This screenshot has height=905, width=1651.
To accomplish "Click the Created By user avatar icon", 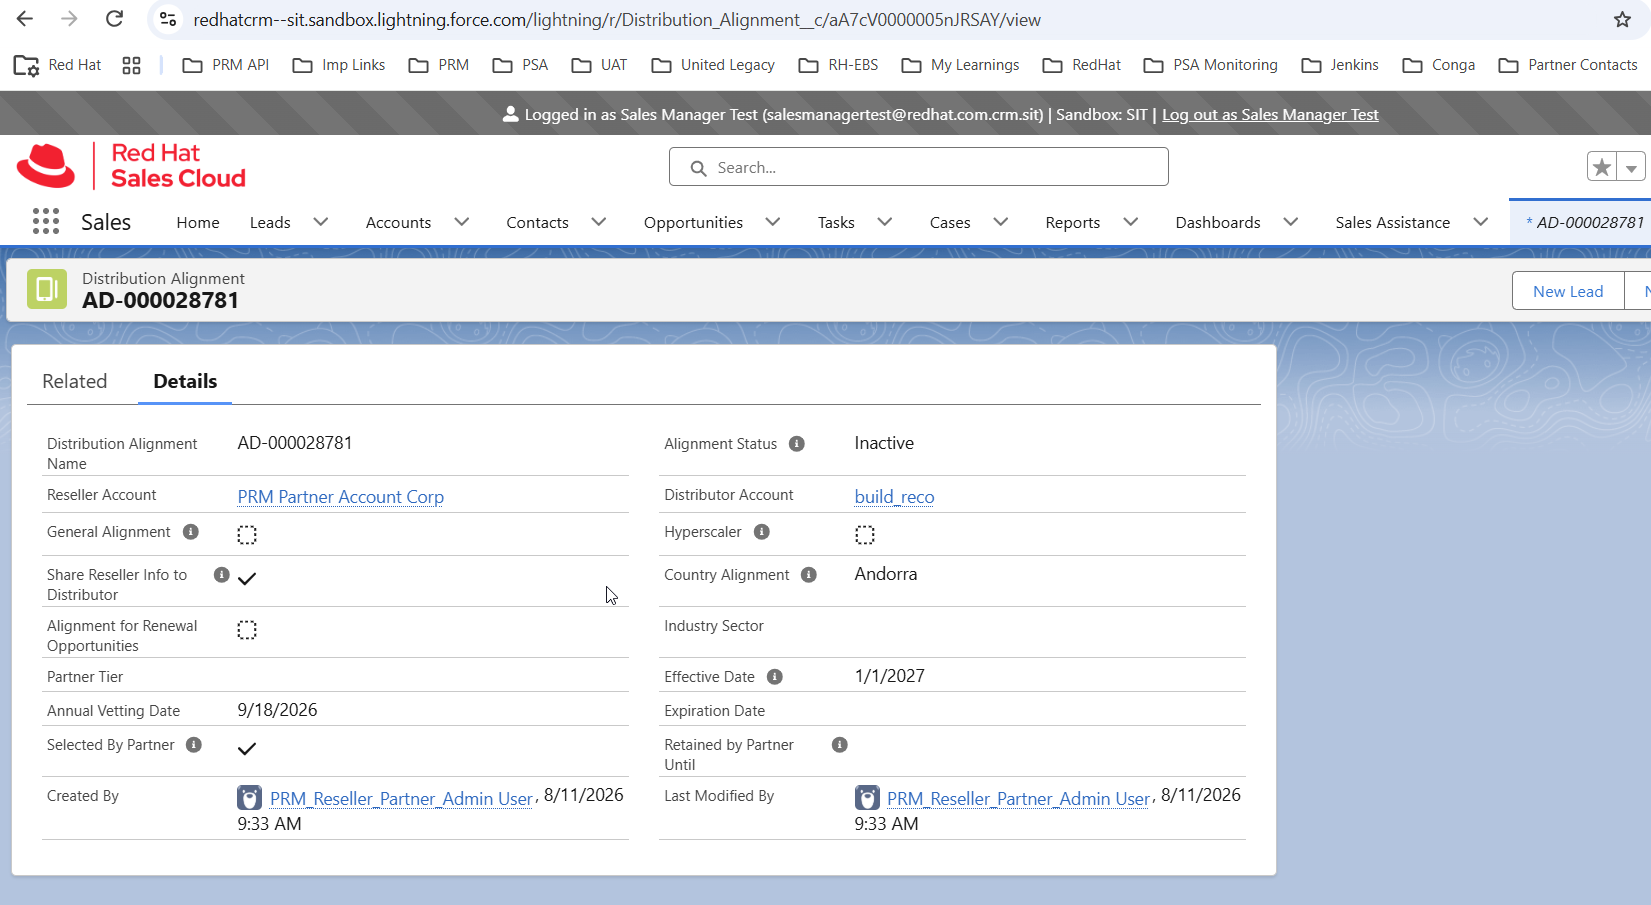I will click(249, 798).
